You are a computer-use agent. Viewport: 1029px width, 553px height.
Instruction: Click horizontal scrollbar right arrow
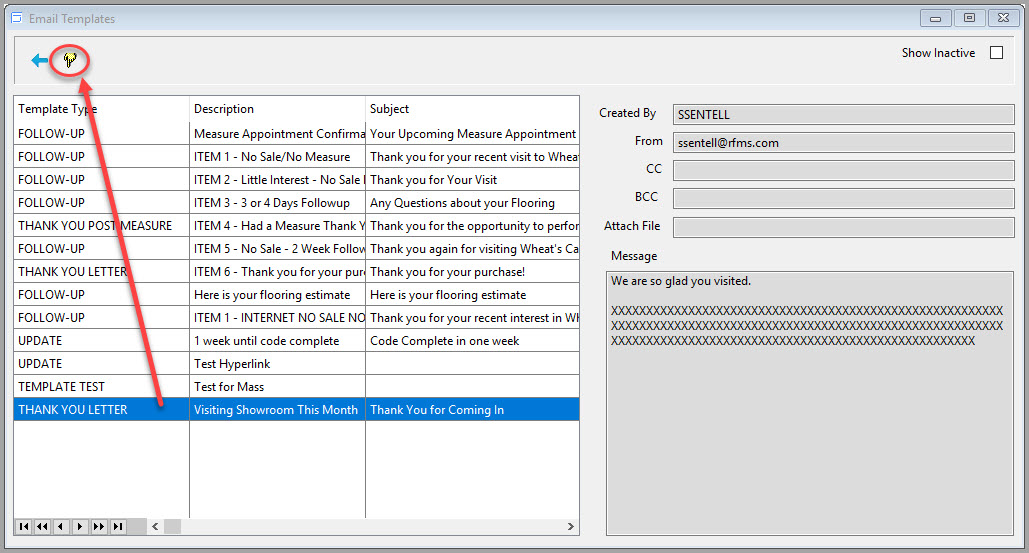570,526
